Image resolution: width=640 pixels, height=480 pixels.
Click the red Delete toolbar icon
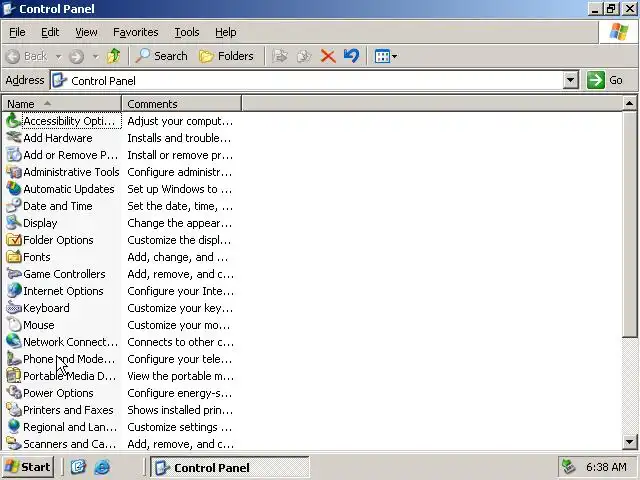[x=328, y=56]
